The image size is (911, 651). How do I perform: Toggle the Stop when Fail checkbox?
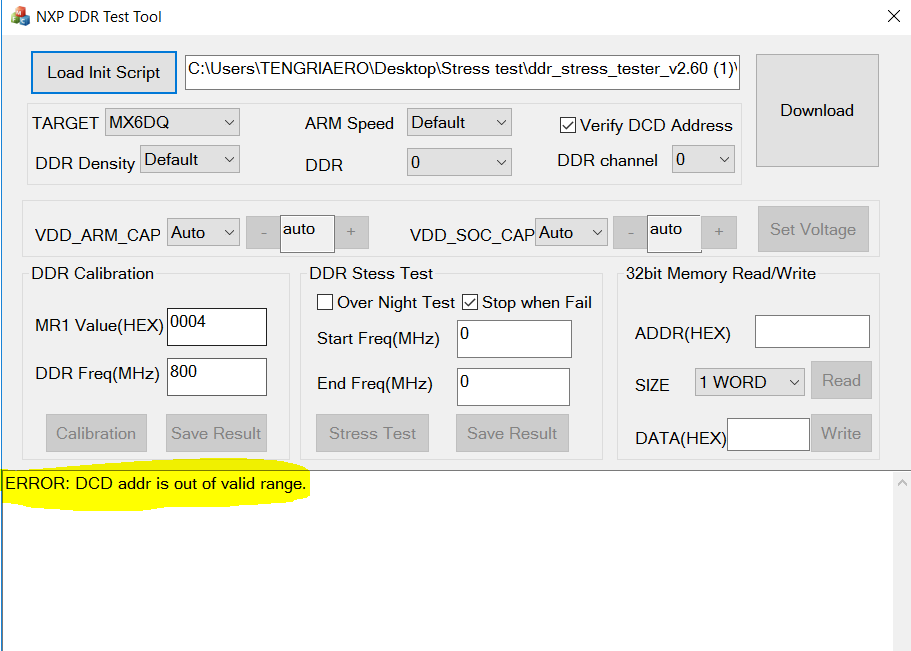tap(470, 302)
